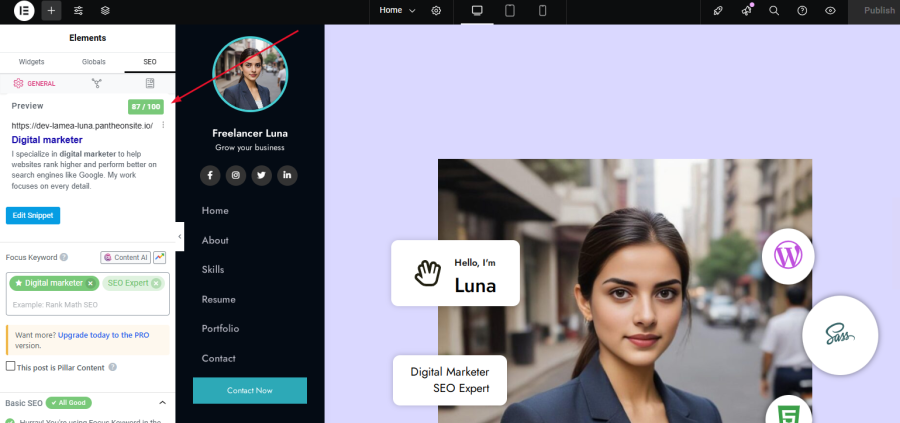
Task: Collapse the Basic SEO section
Action: coord(162,403)
